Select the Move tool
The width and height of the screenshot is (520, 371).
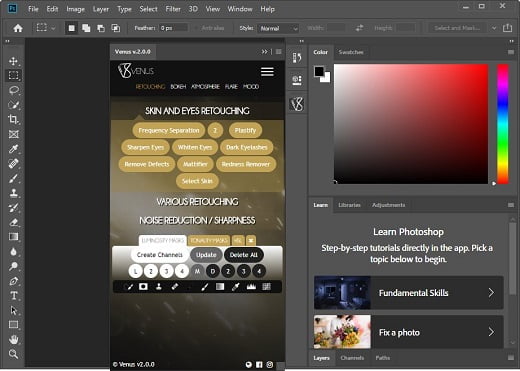pyautogui.click(x=14, y=61)
